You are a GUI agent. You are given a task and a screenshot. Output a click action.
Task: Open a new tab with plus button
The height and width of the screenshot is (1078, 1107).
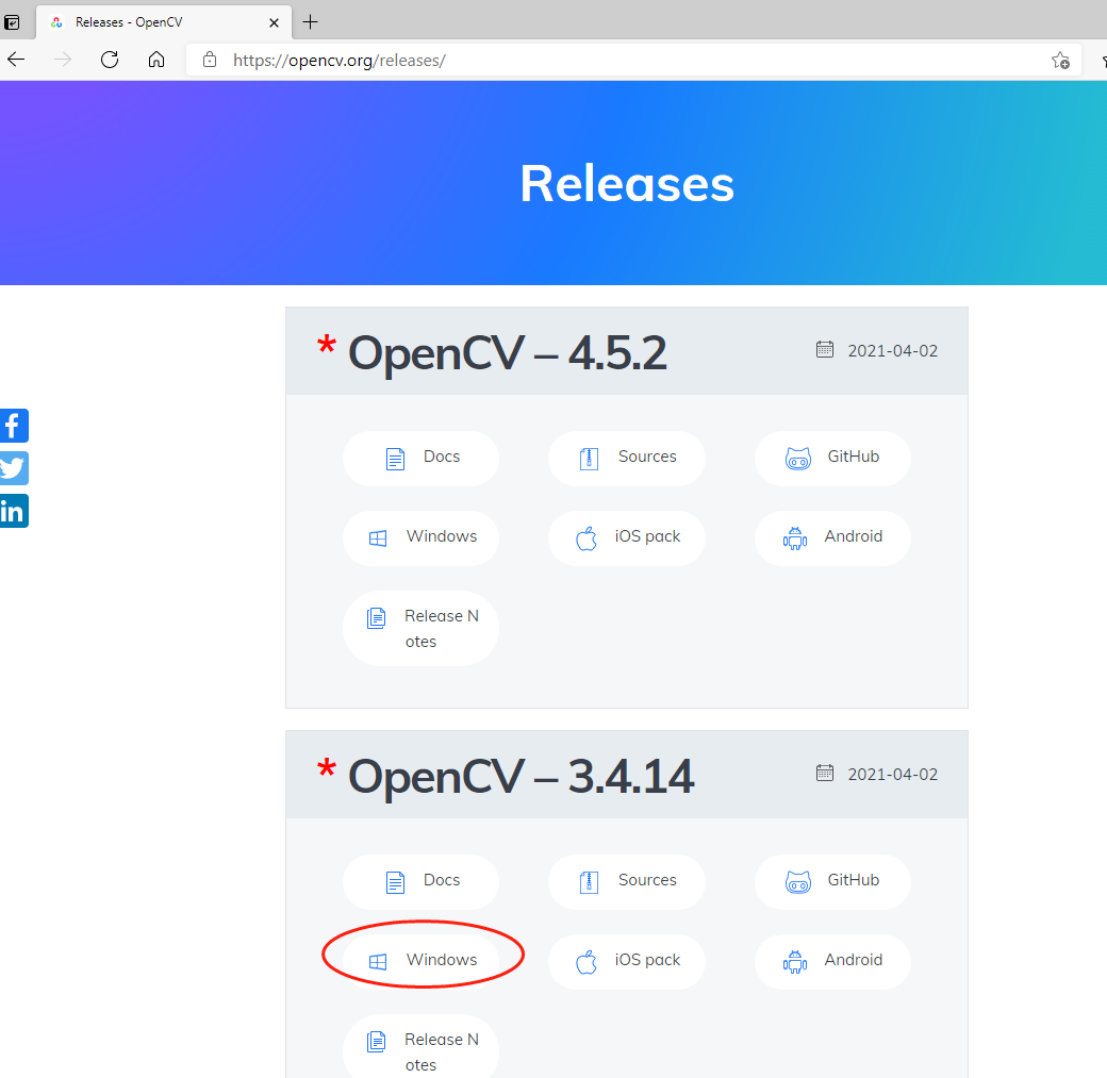tap(310, 22)
